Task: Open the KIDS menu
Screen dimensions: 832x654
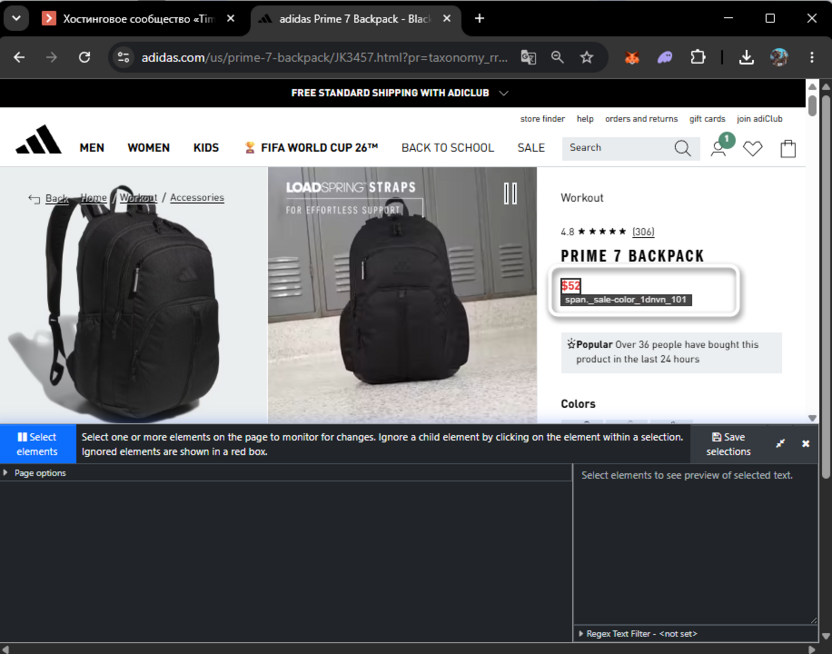Action: (206, 148)
